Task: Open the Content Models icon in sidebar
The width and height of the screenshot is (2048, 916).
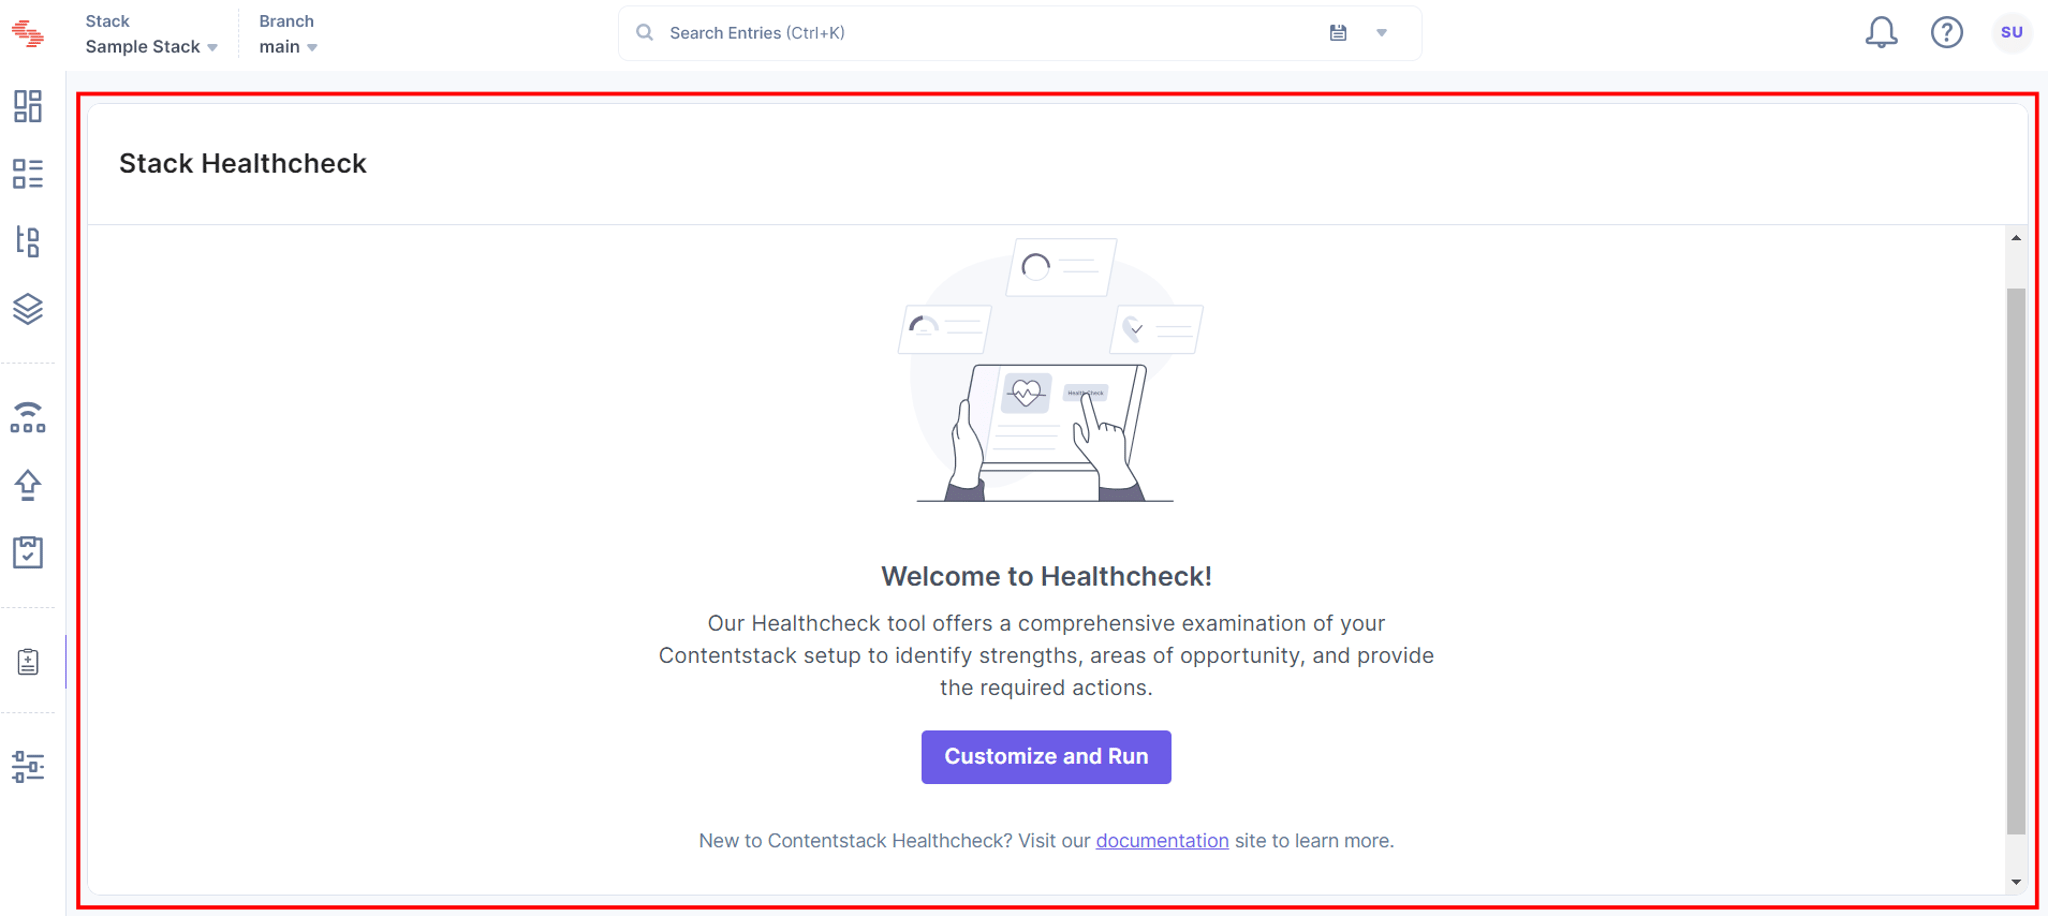Action: pyautogui.click(x=28, y=241)
